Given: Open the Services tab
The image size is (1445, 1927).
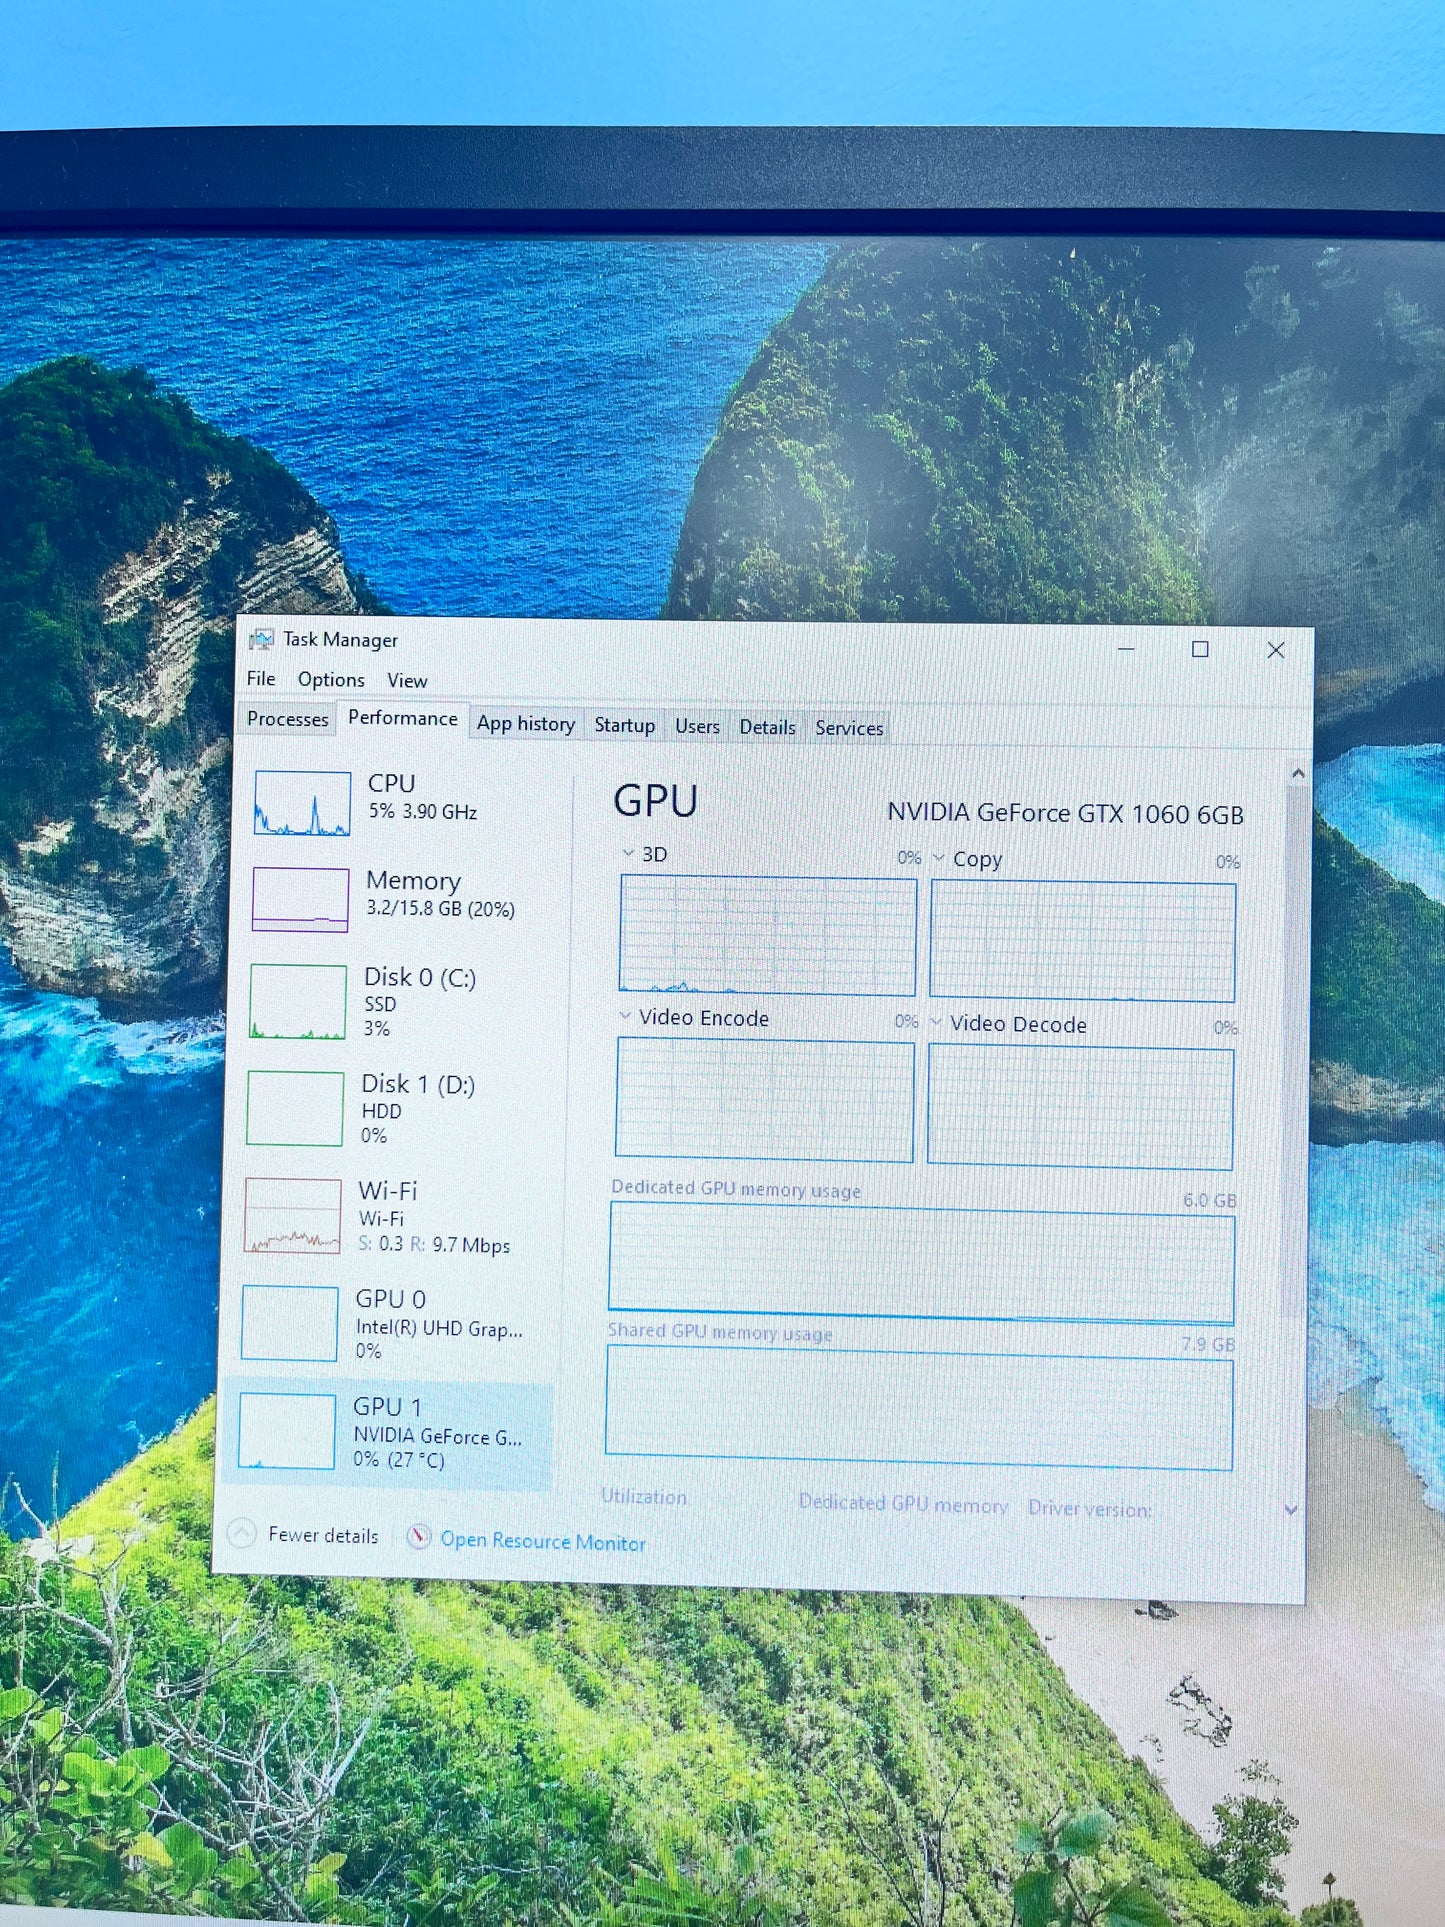Looking at the screenshot, I should [x=849, y=729].
